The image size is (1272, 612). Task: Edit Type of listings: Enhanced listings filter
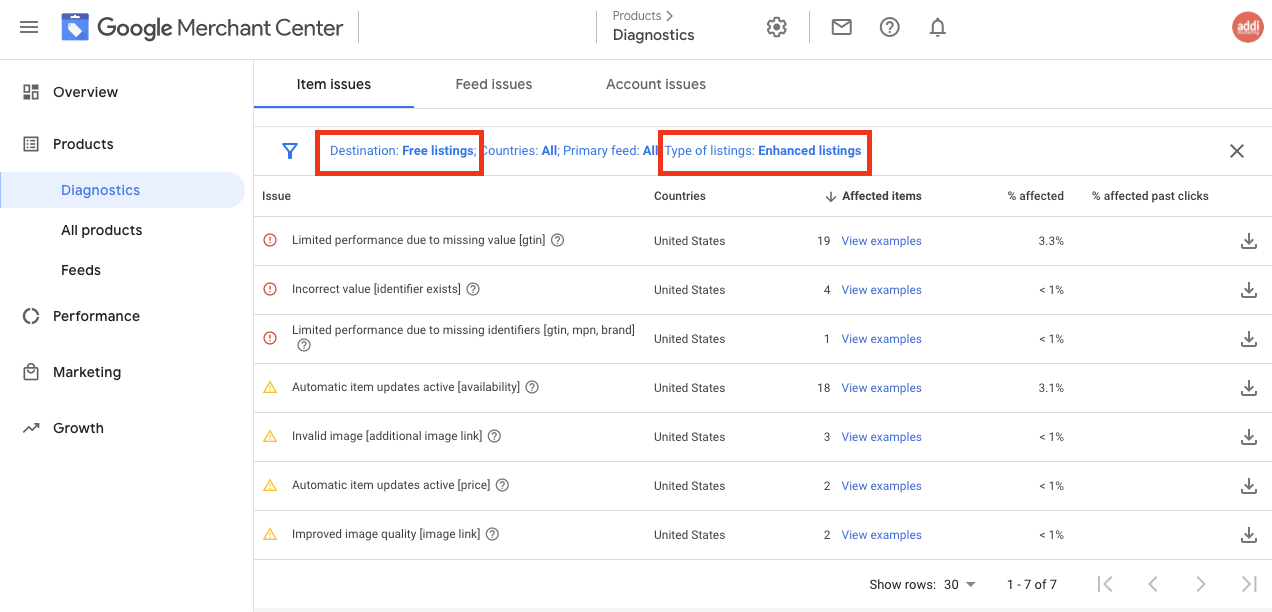click(763, 151)
